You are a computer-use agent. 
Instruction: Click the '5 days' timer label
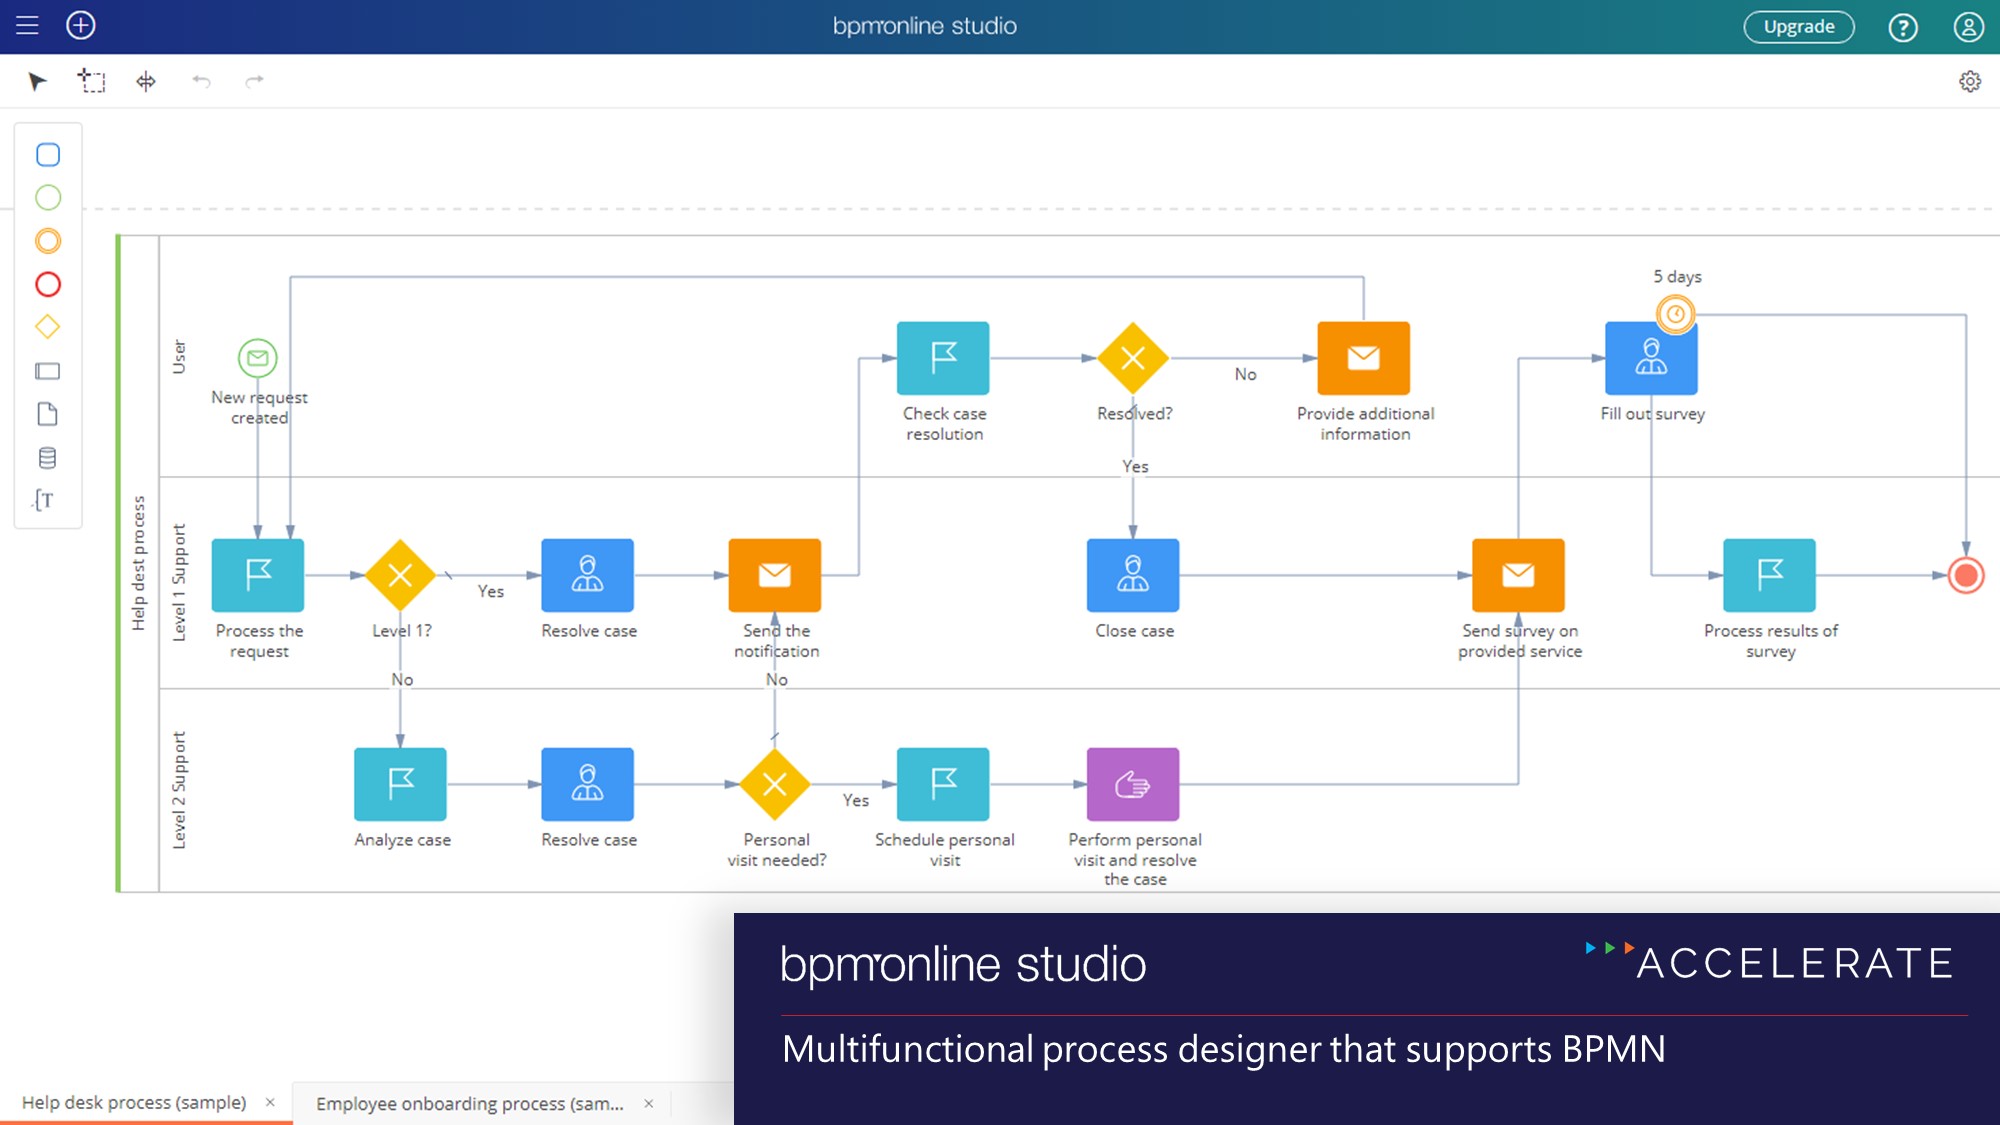(1677, 277)
